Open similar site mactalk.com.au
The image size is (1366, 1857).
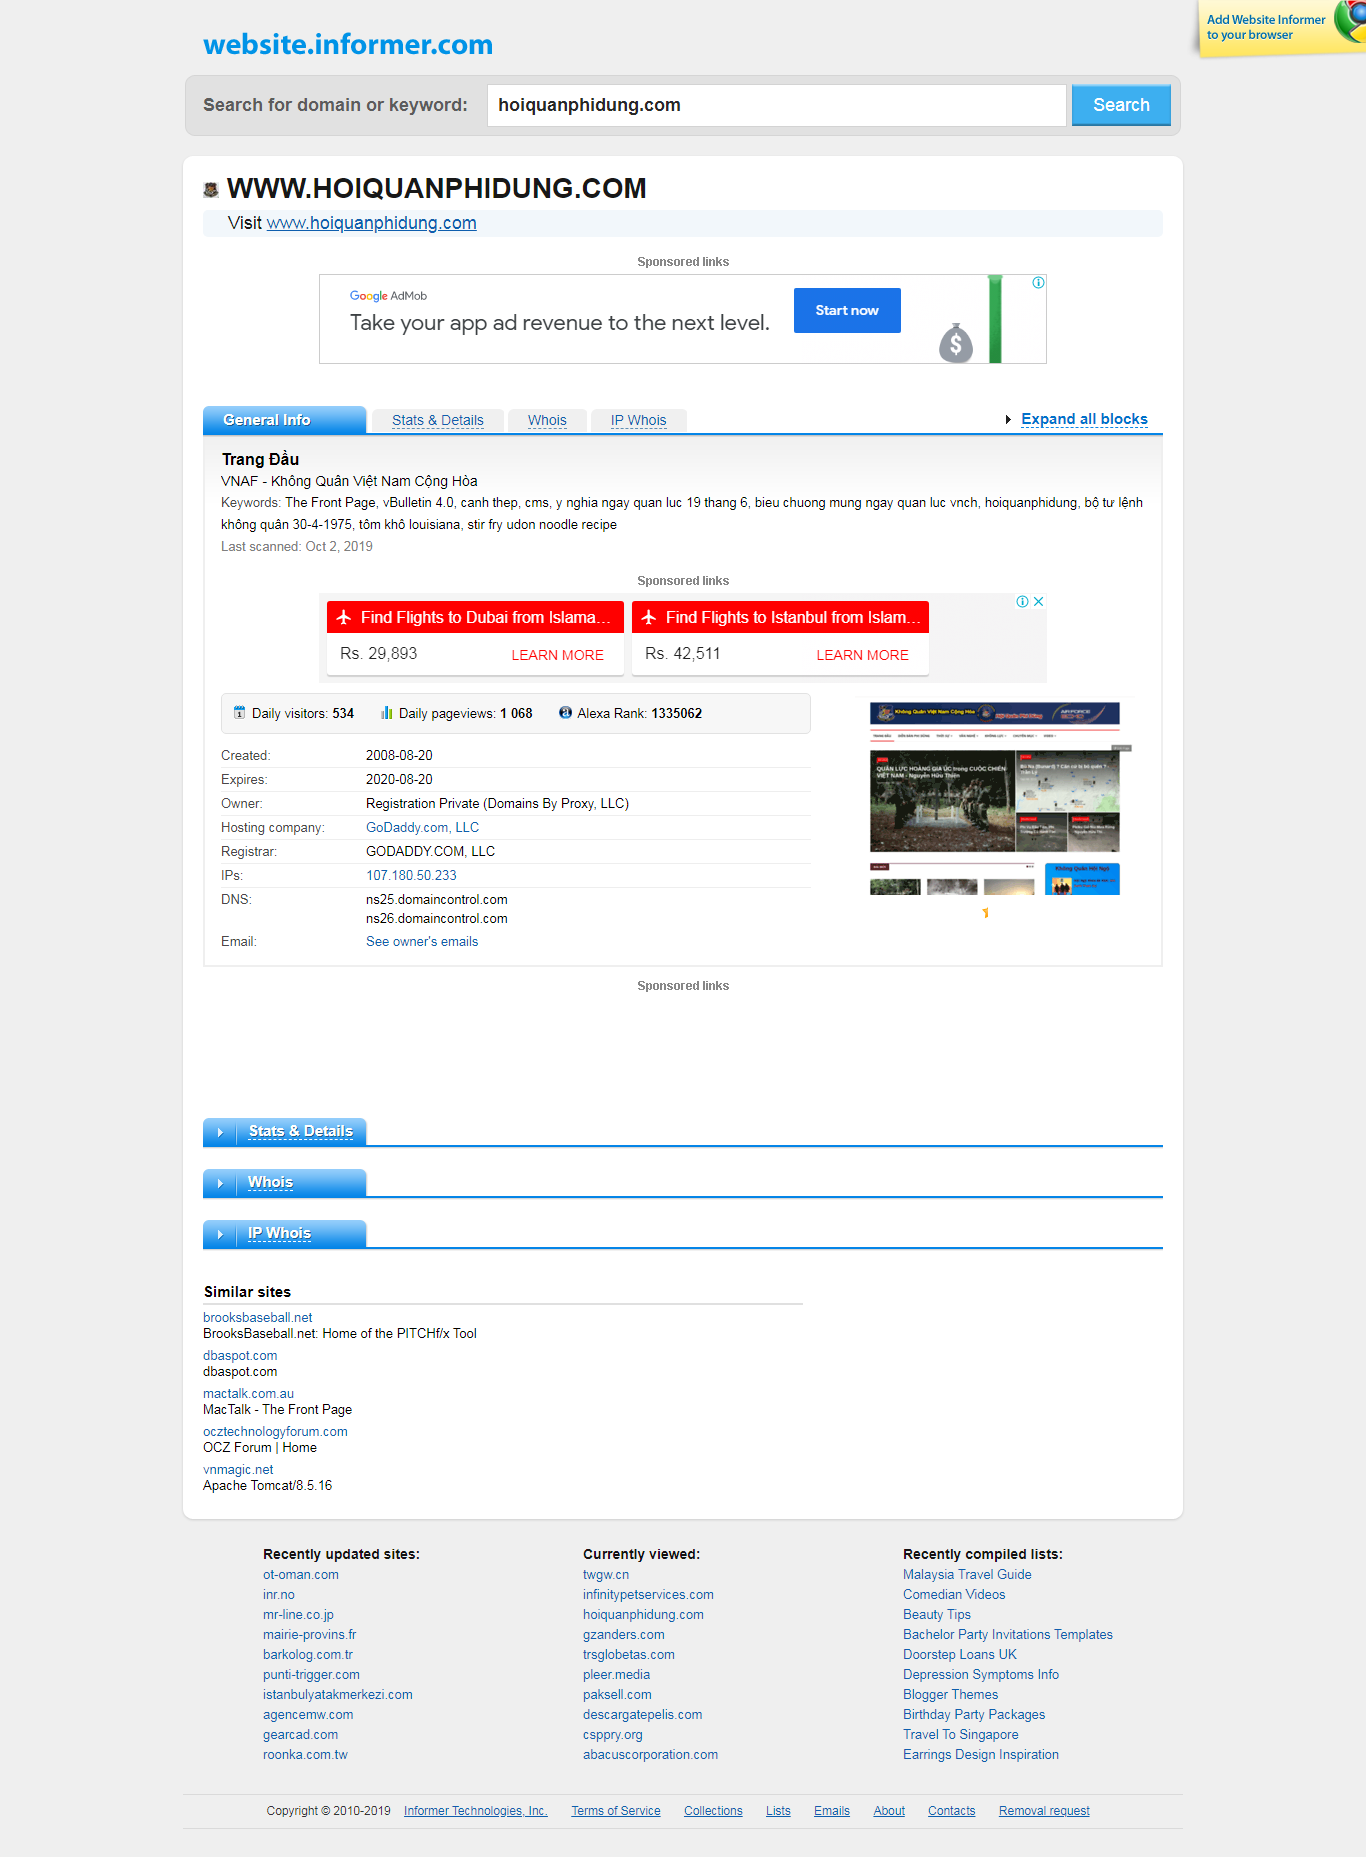coord(248,1393)
